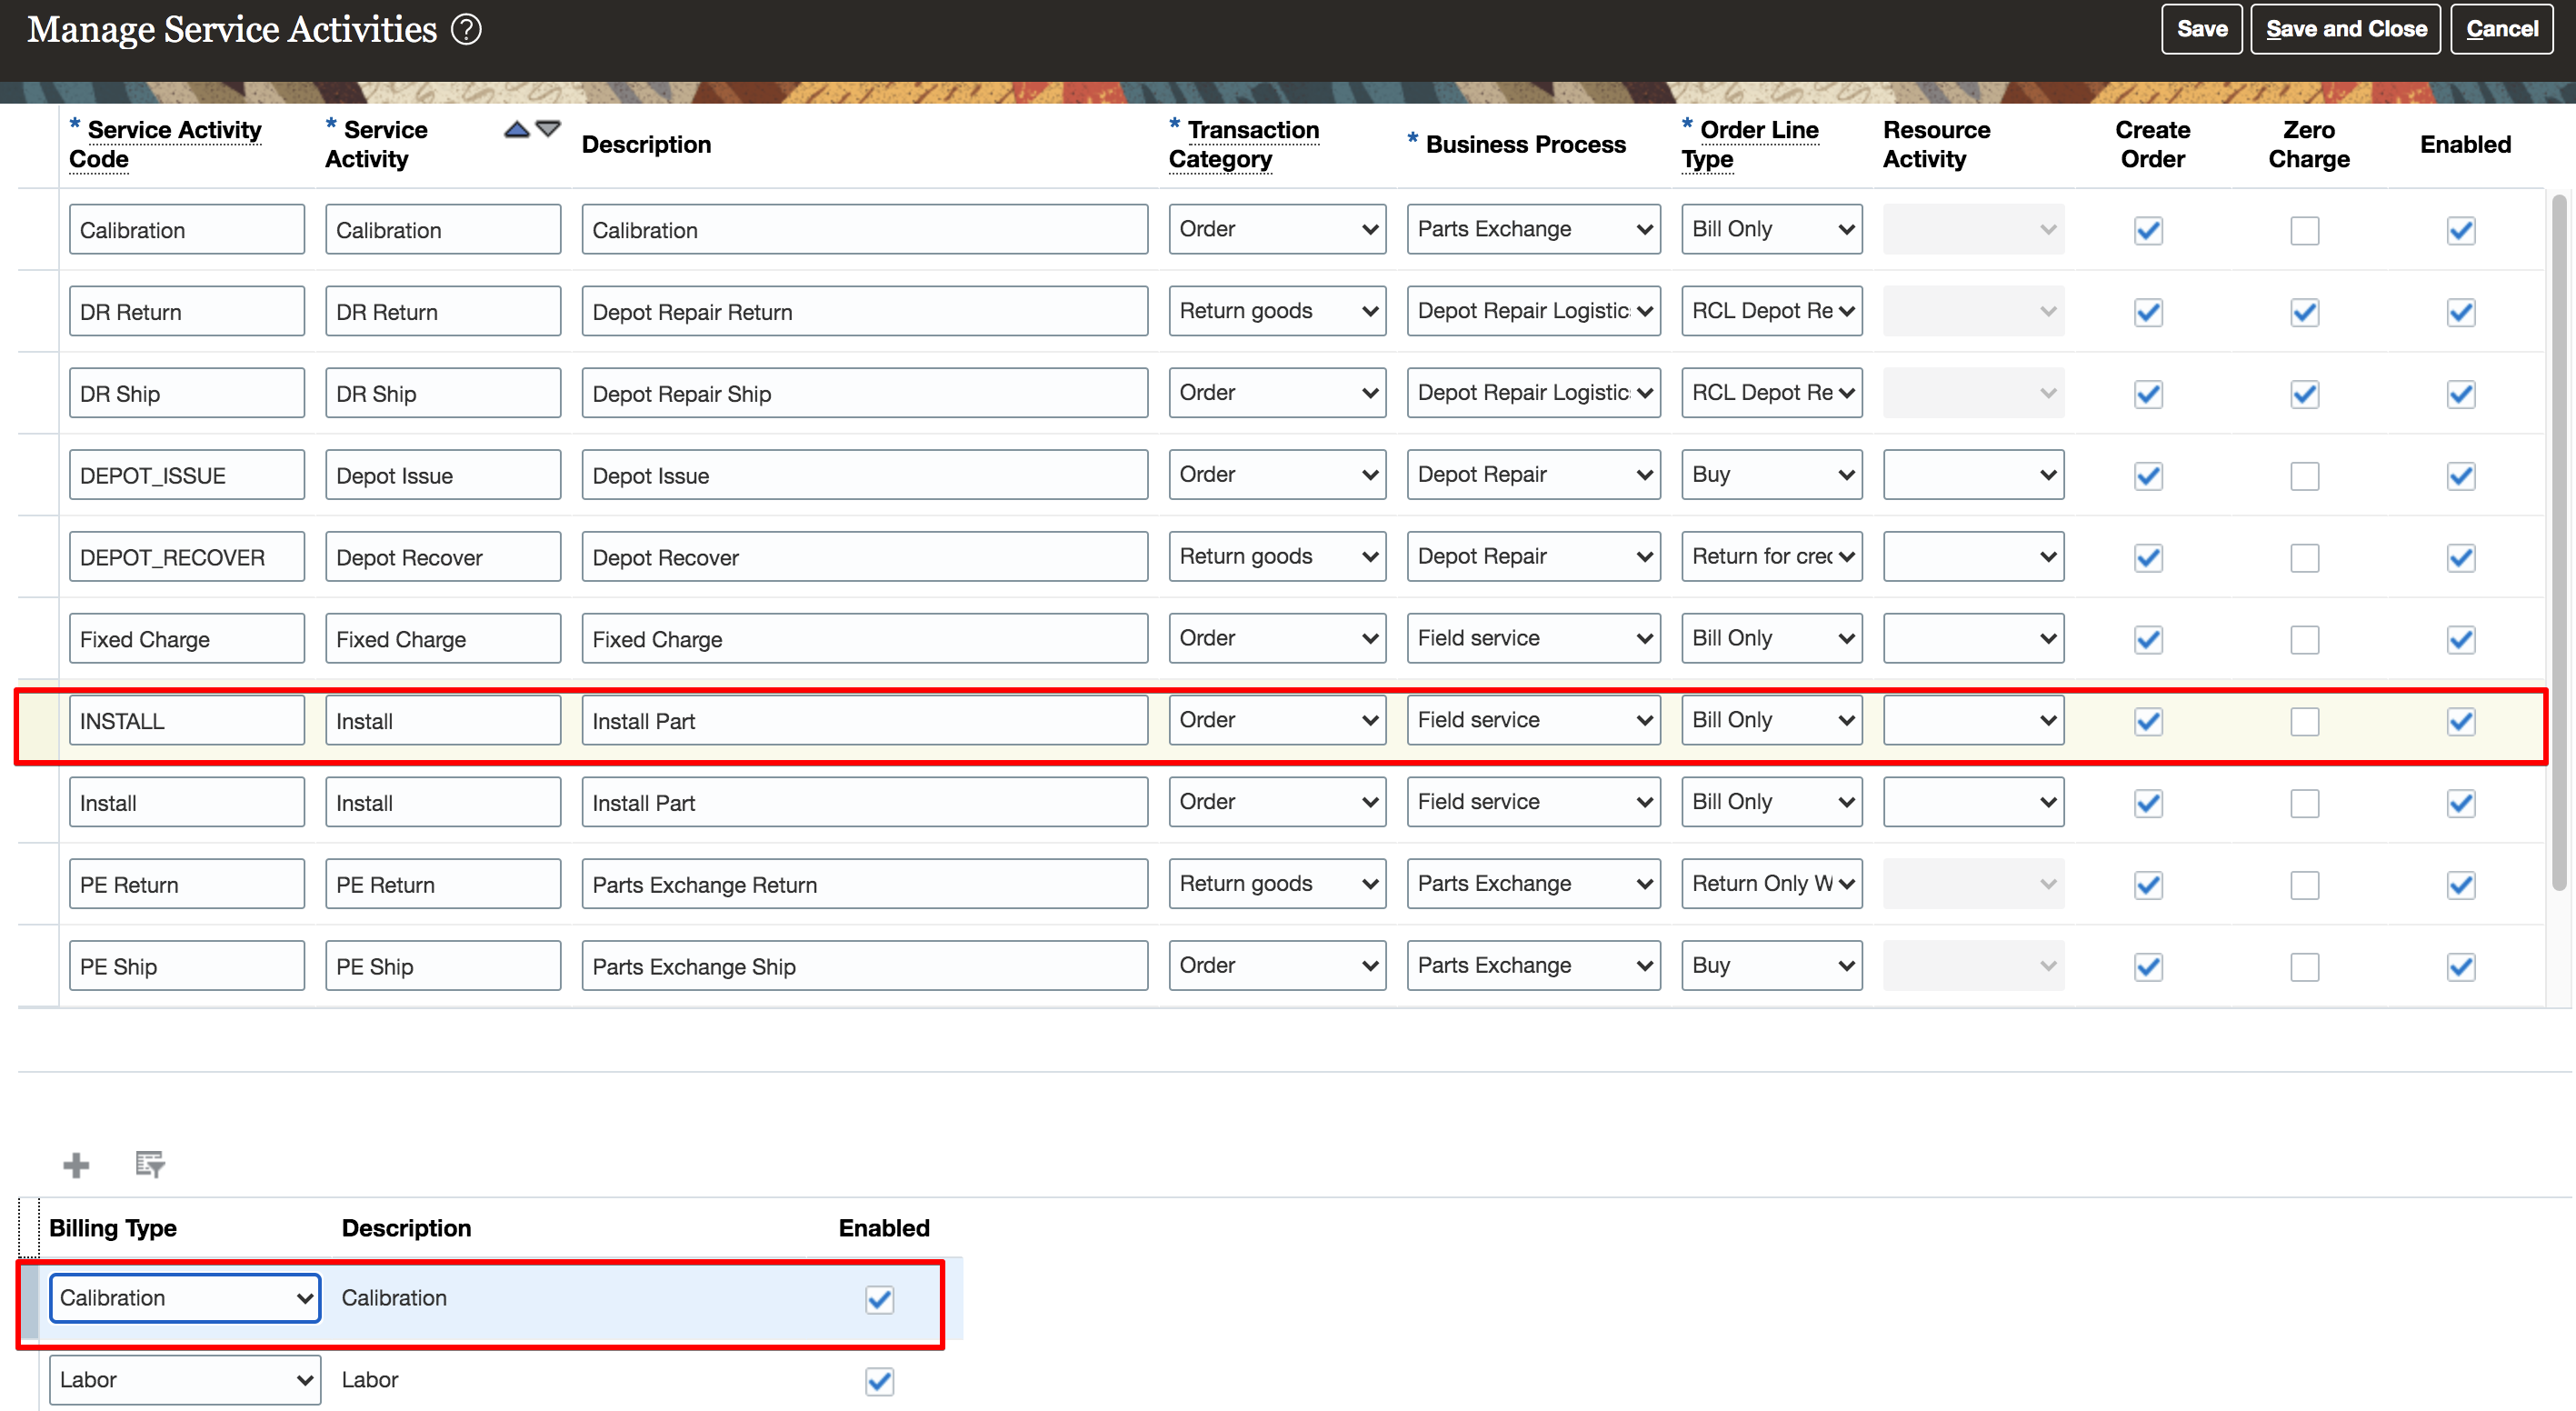Open the help icon beside the page title

point(466,29)
